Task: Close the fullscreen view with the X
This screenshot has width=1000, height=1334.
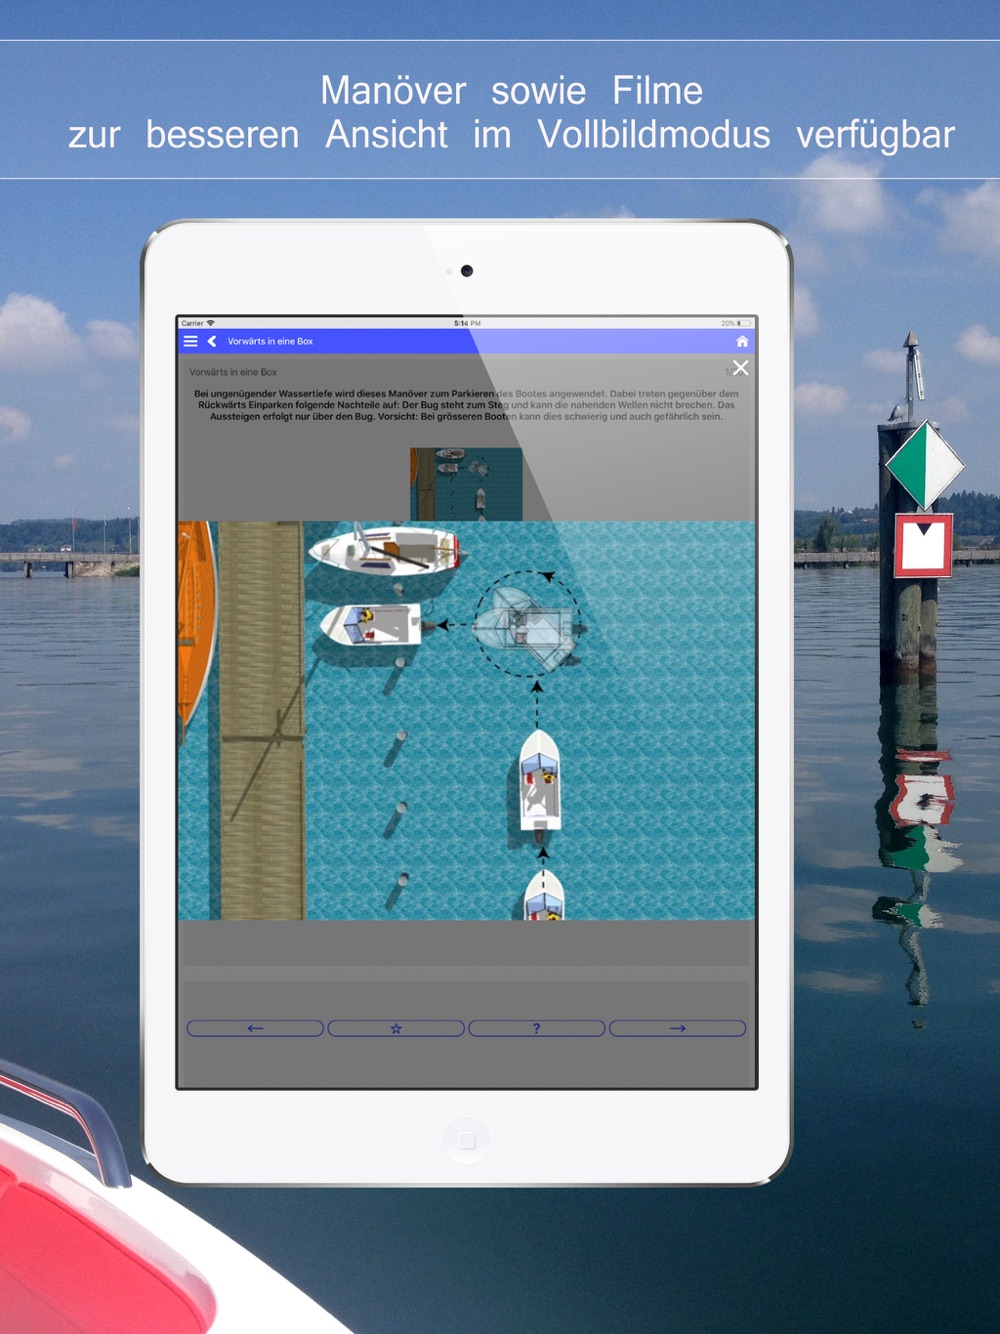Action: point(740,368)
